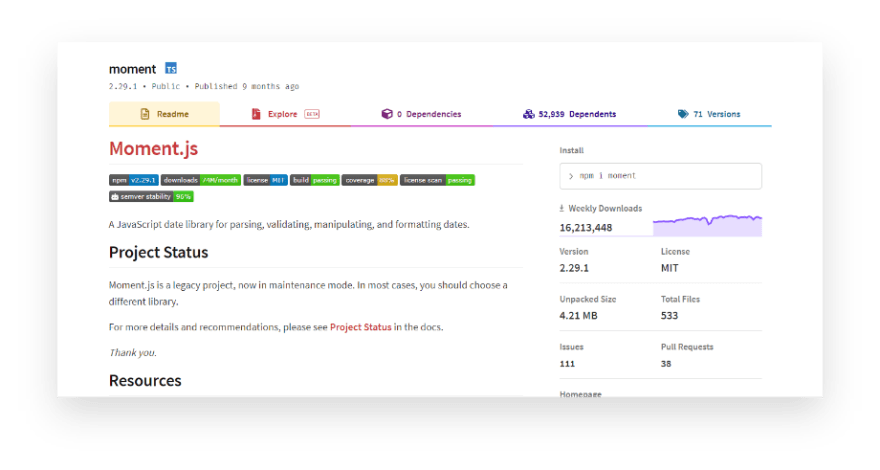
Task: Click the Moment.js red heading
Action: [153, 148]
